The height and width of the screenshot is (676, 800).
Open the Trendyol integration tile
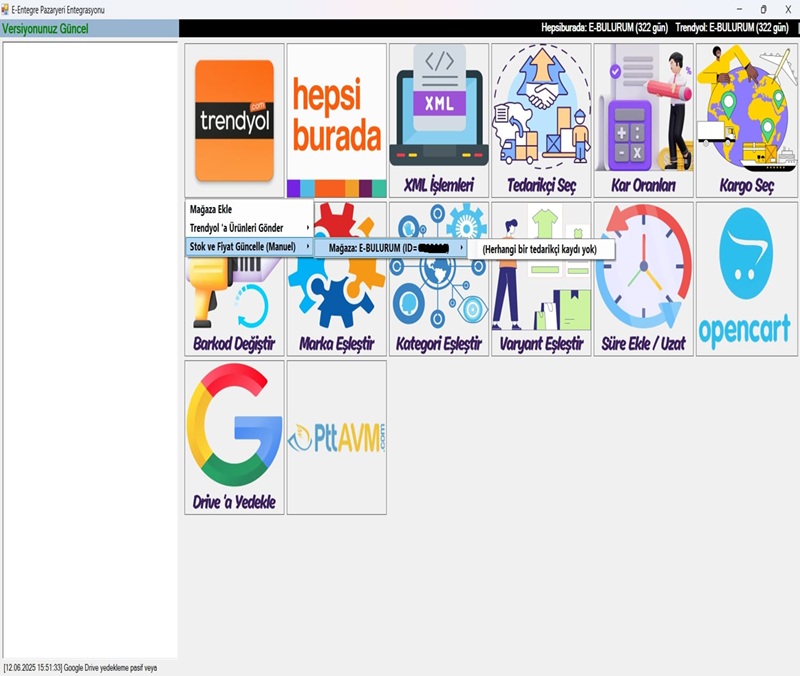234,120
